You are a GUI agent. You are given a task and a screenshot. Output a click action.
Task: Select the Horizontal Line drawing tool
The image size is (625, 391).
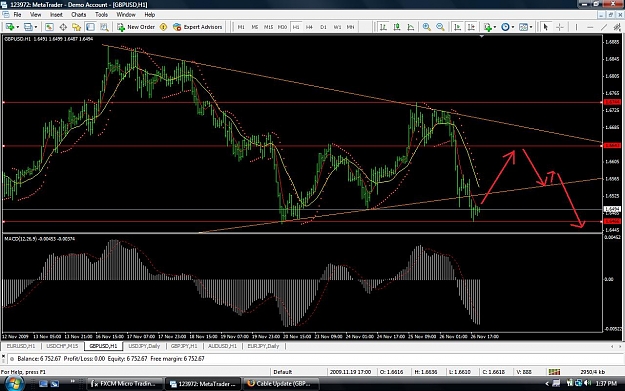tap(590, 27)
